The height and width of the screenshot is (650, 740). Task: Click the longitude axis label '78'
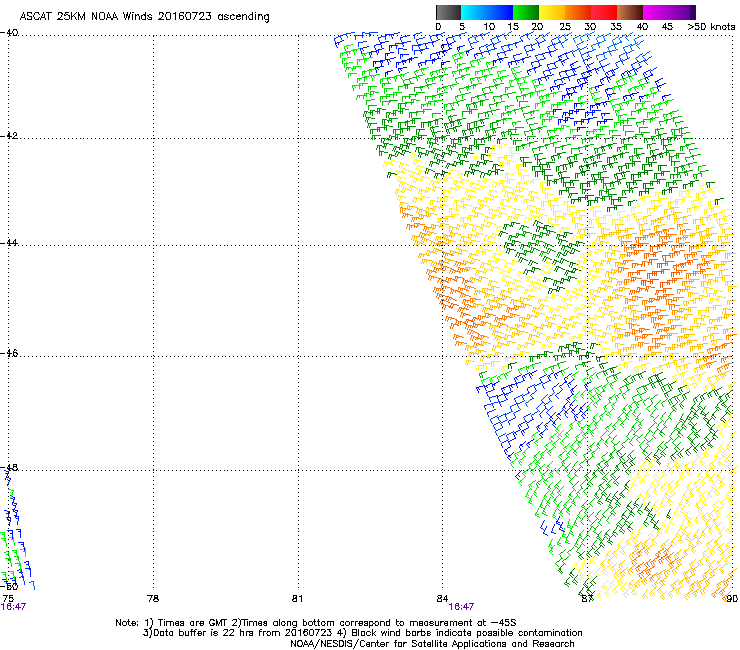tap(153, 599)
